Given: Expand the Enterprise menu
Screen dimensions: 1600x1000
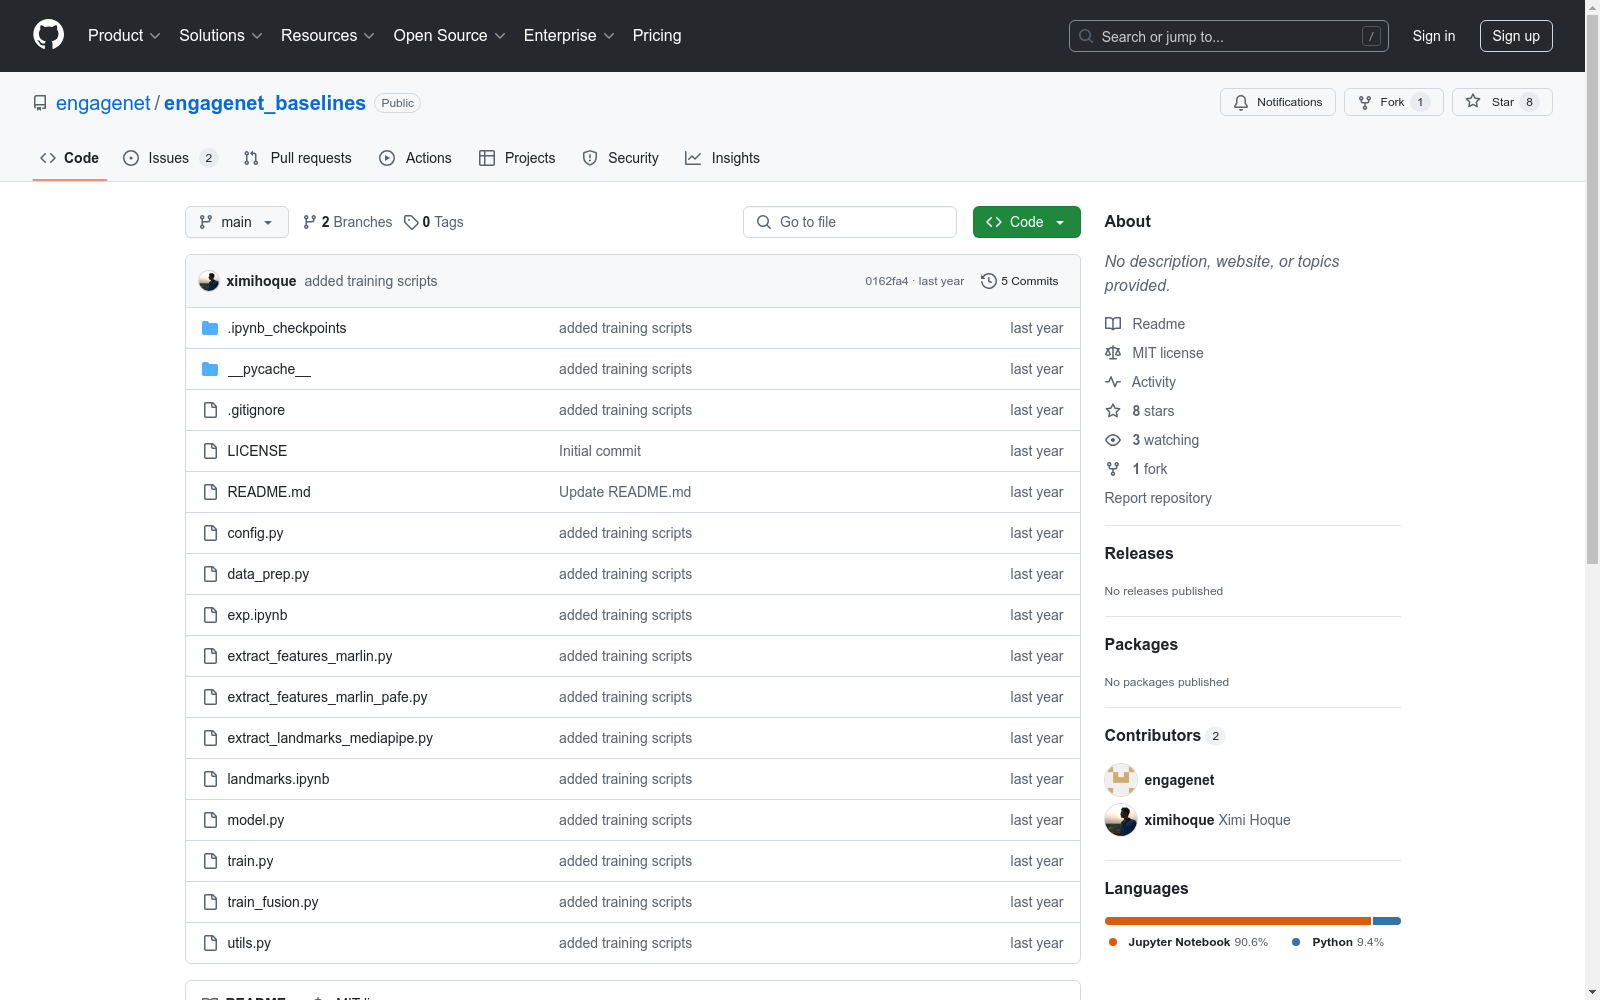Looking at the screenshot, I should tap(569, 35).
